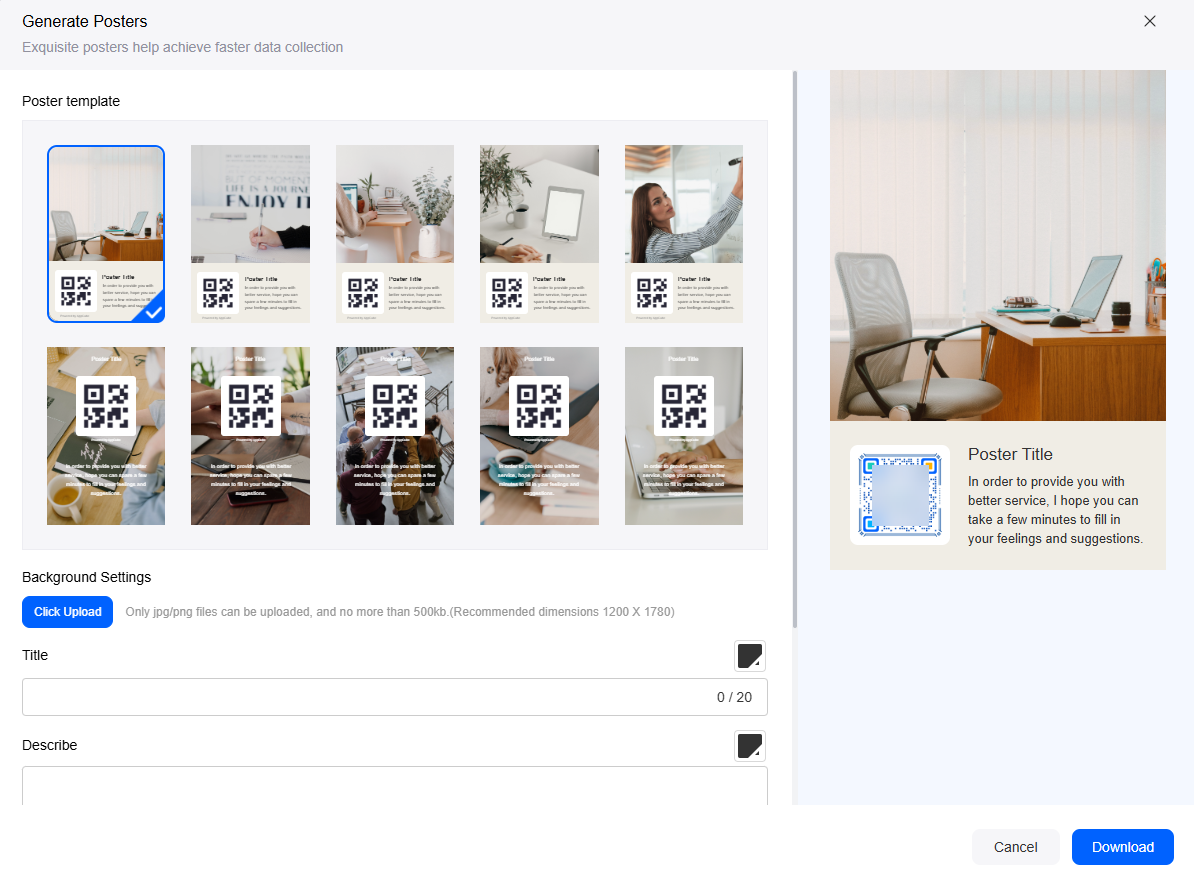Click the dialog's vertical scrollbar
1194x884 pixels.
click(795, 350)
